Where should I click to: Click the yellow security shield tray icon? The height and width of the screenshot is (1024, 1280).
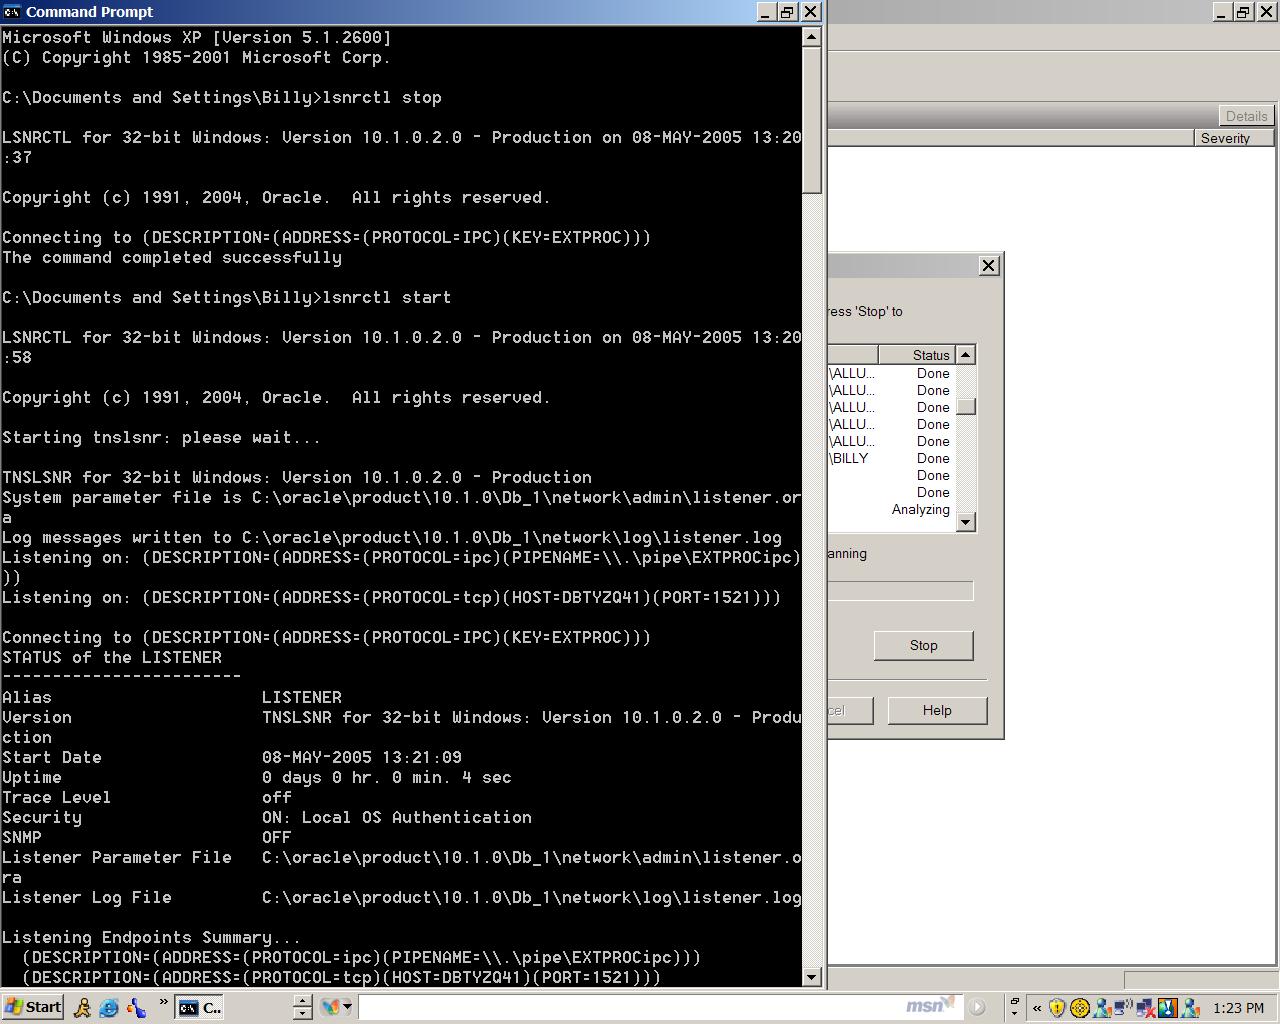coord(1057,1008)
